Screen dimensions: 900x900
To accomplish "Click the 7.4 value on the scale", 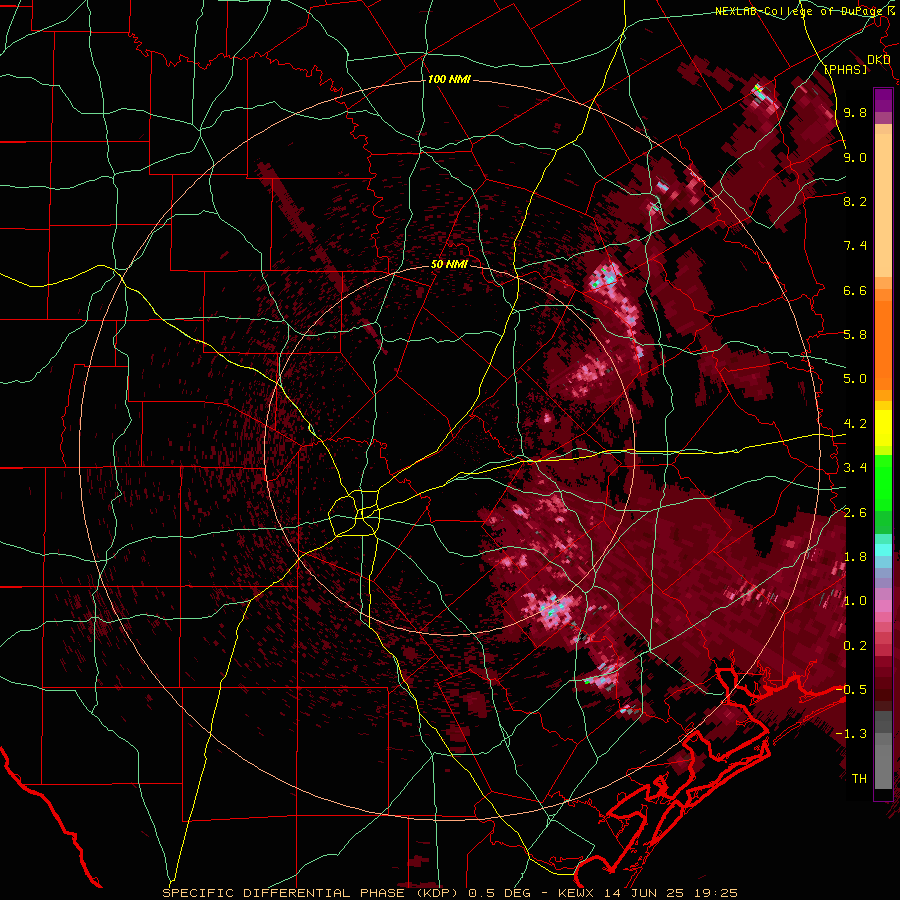I will coord(855,246).
